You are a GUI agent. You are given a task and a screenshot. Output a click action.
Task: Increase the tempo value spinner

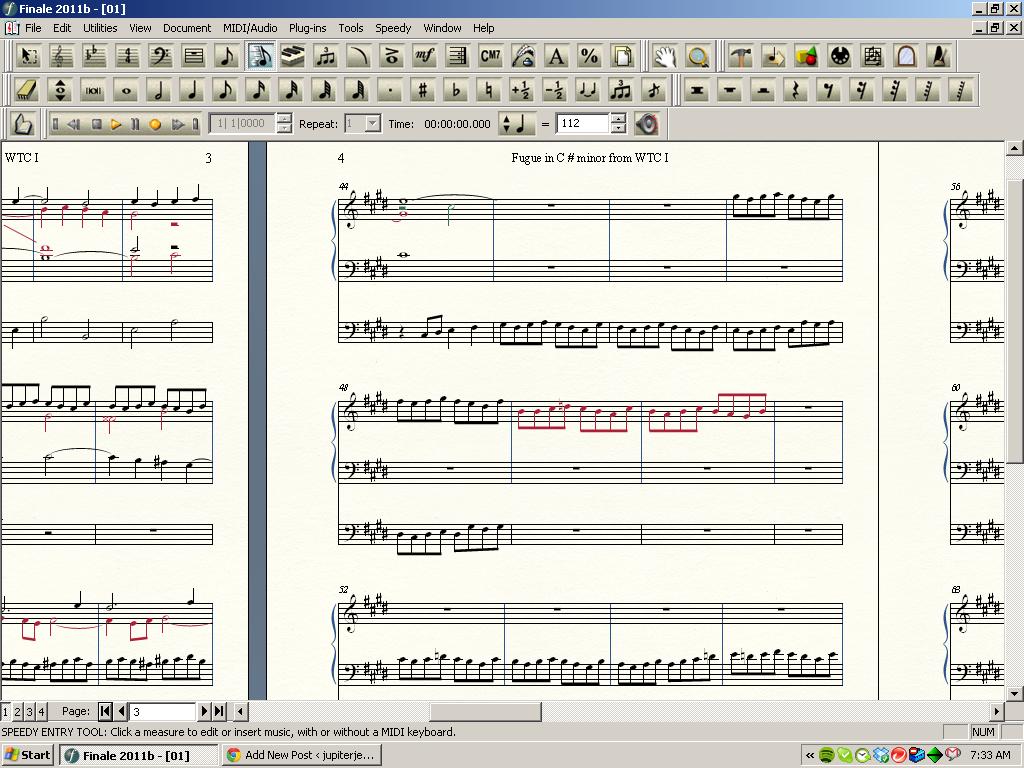tap(618, 119)
